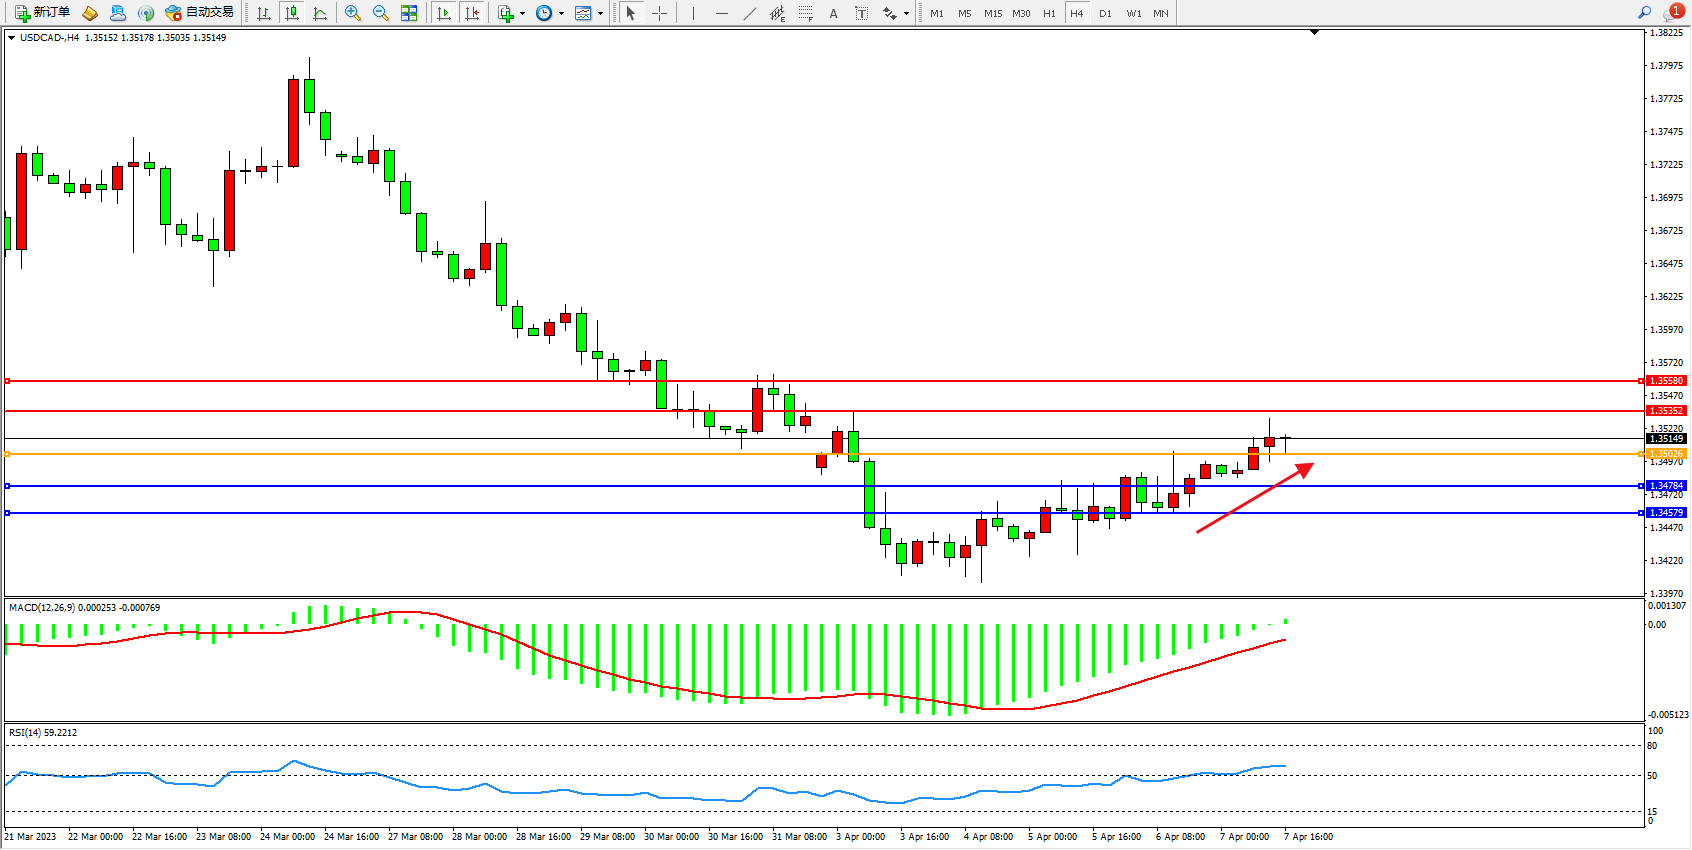The image size is (1692, 850).
Task: Switch to the M15 timeframe
Action: pos(992,13)
